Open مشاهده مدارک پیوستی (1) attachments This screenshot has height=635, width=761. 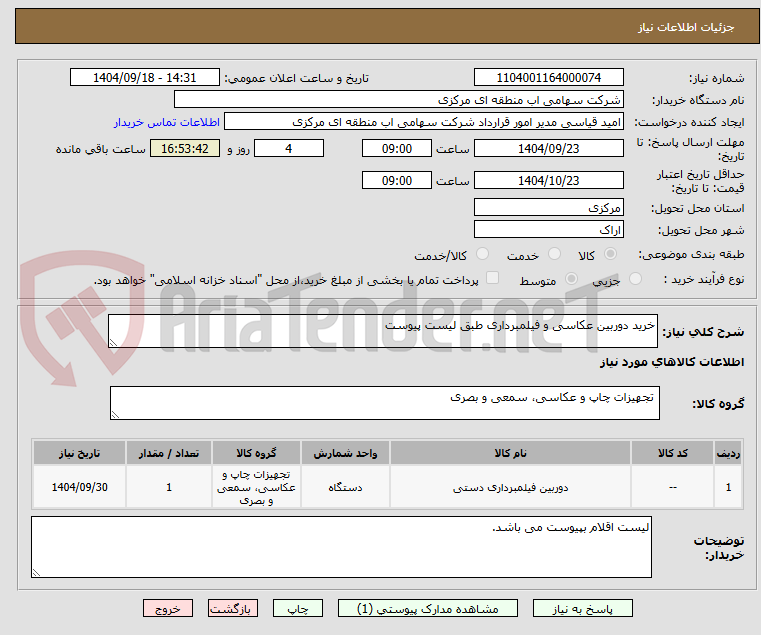click(428, 608)
